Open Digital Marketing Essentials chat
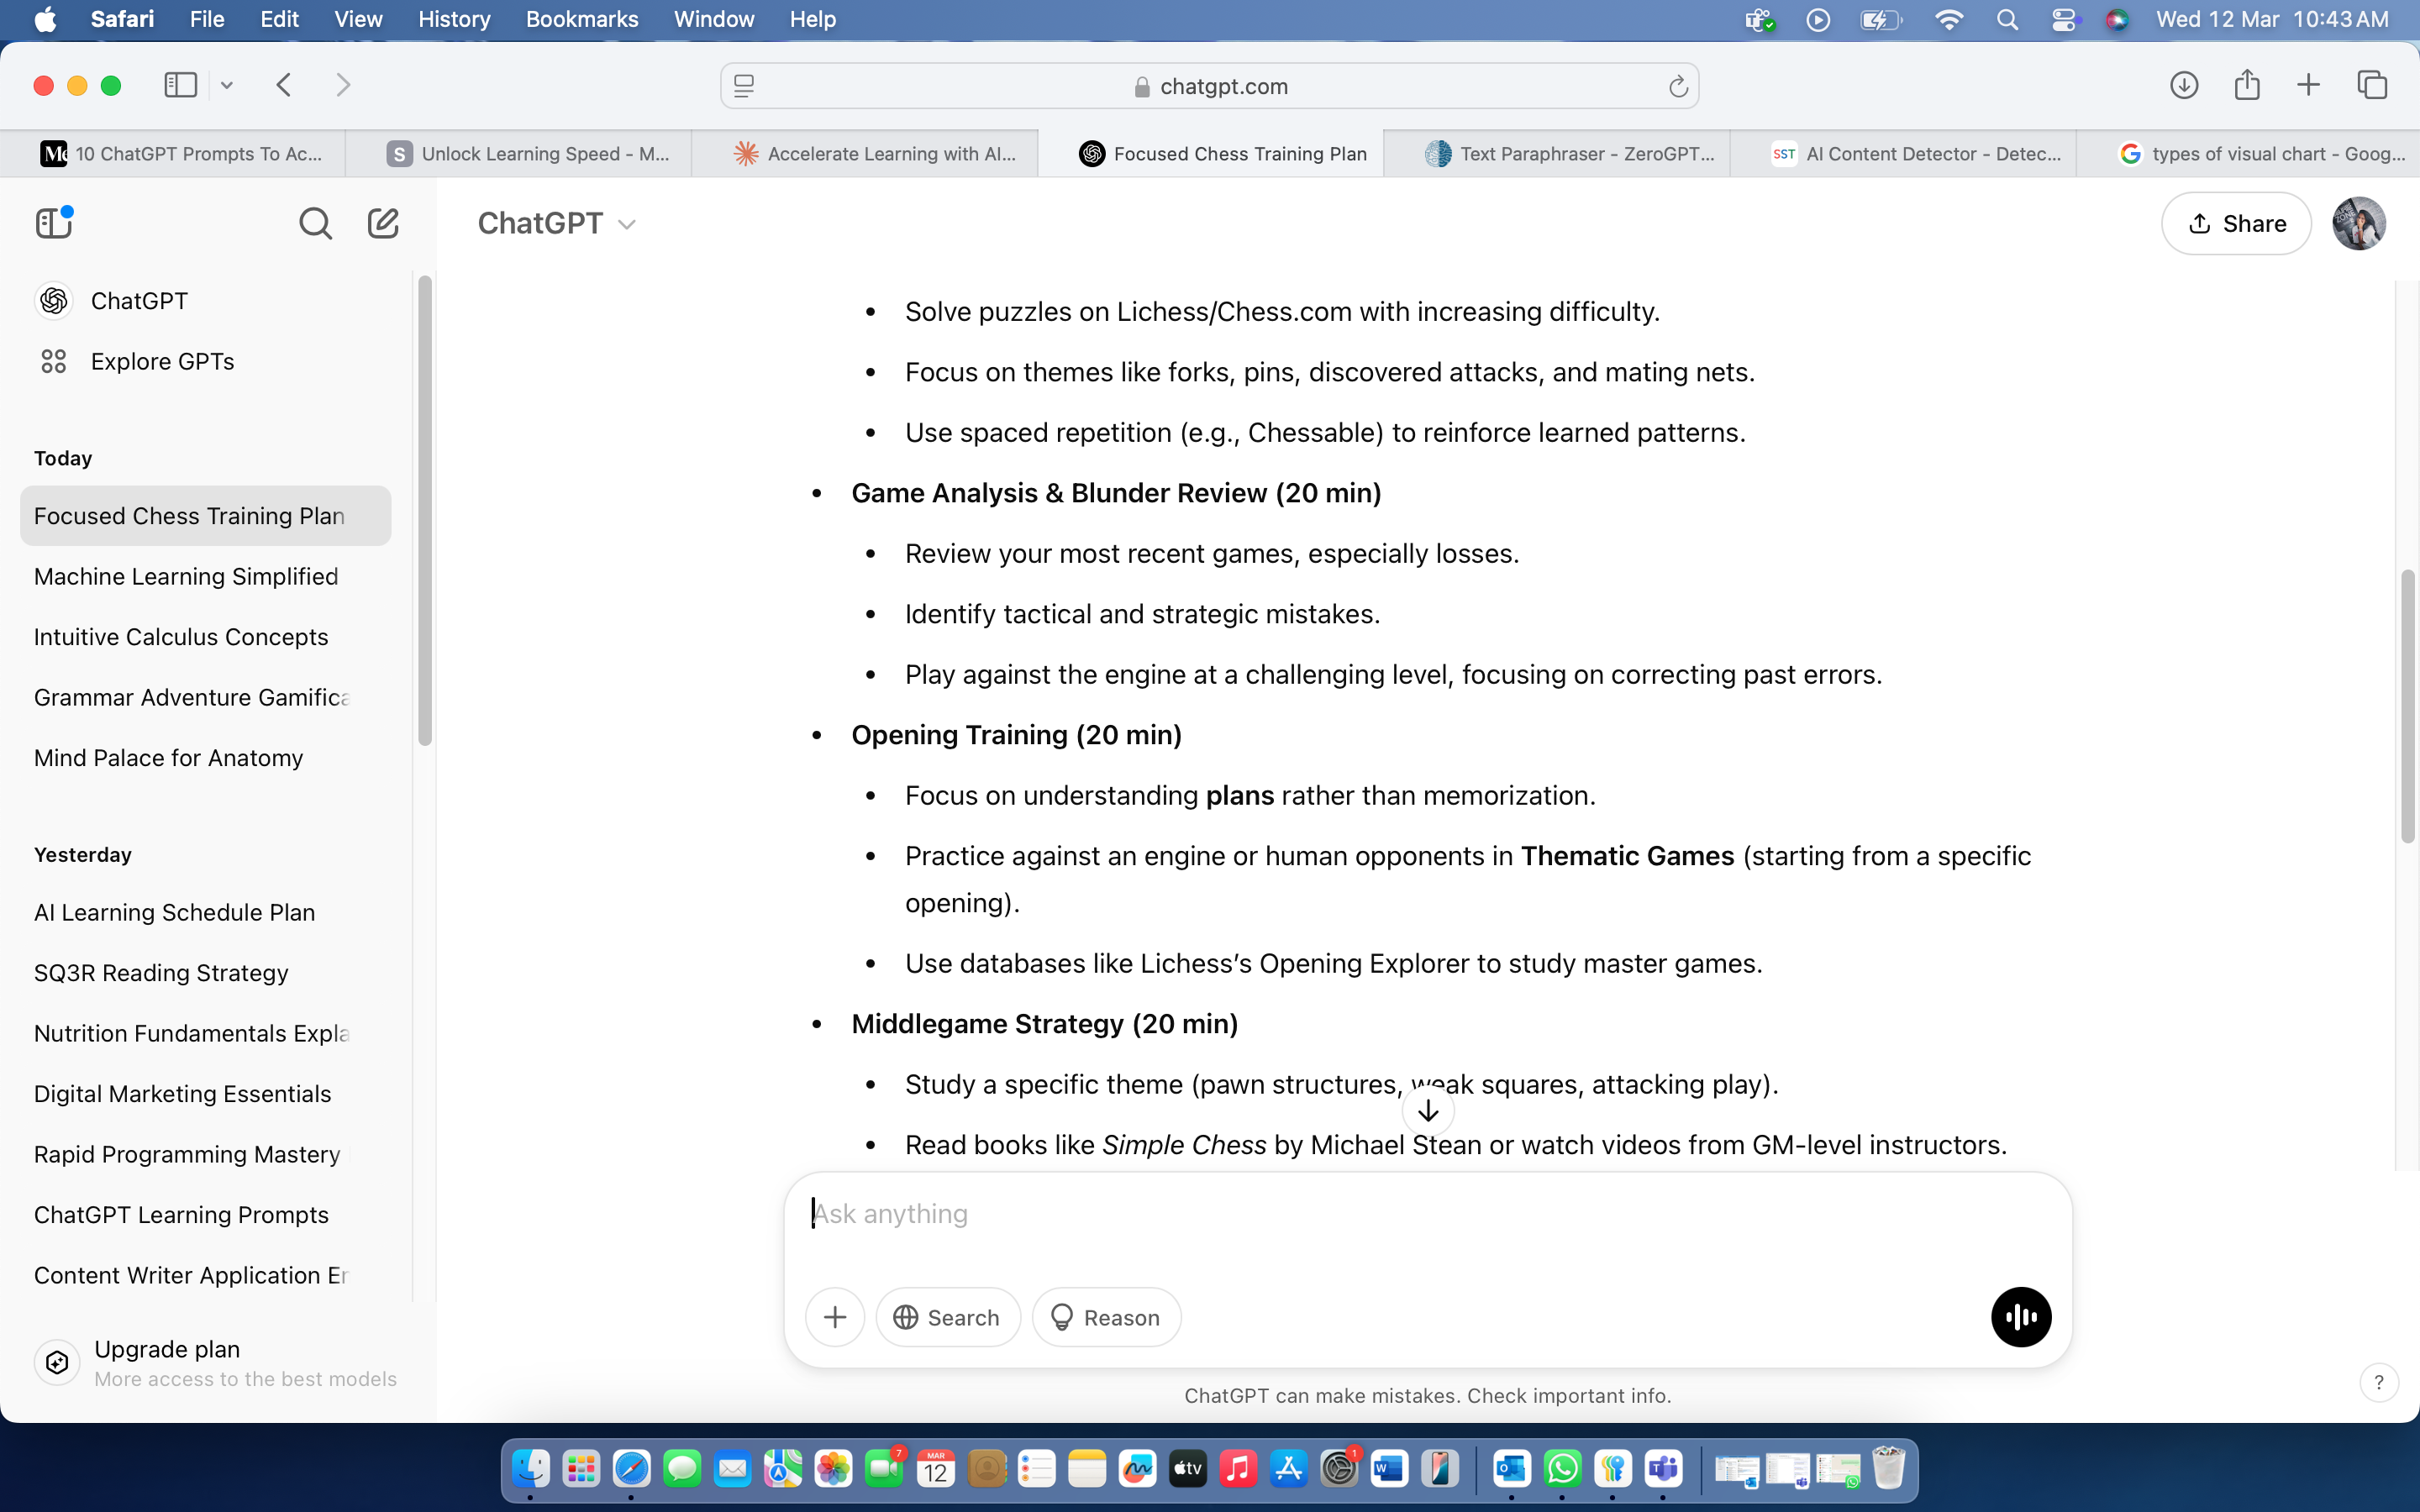Viewport: 2420px width, 1512px height. coord(205,1094)
